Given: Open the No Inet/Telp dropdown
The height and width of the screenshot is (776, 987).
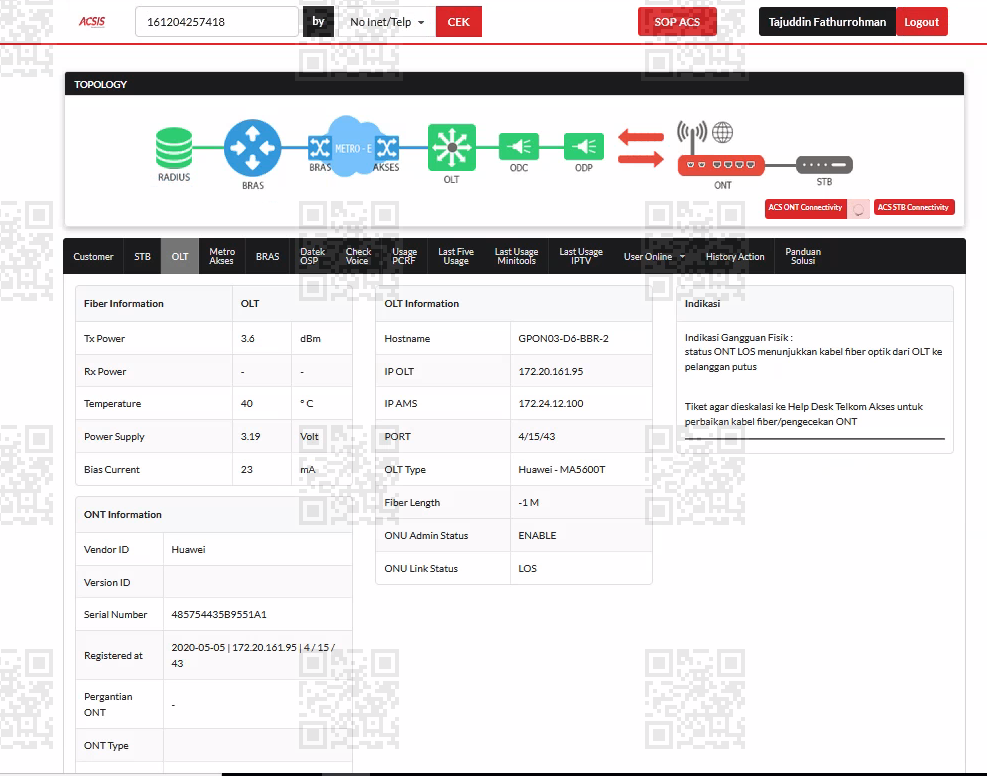Looking at the screenshot, I should pos(386,22).
